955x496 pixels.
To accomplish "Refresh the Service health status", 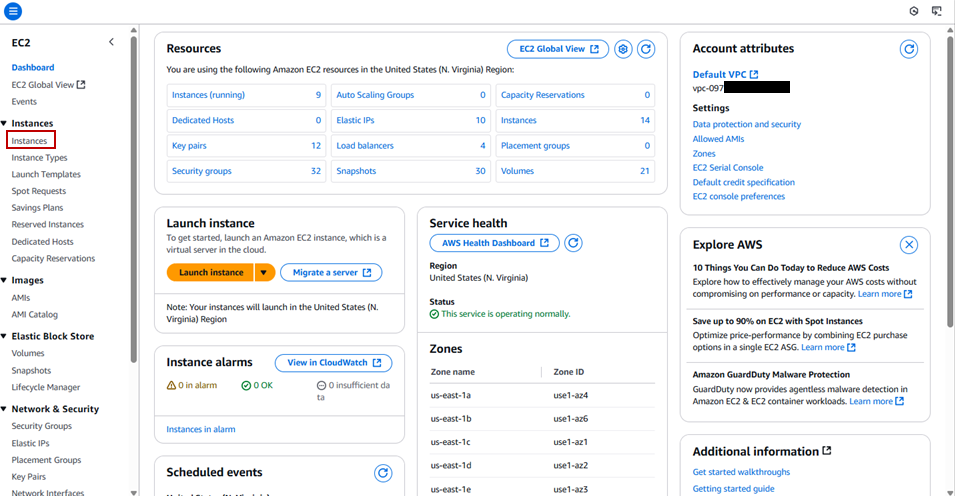I will (573, 243).
